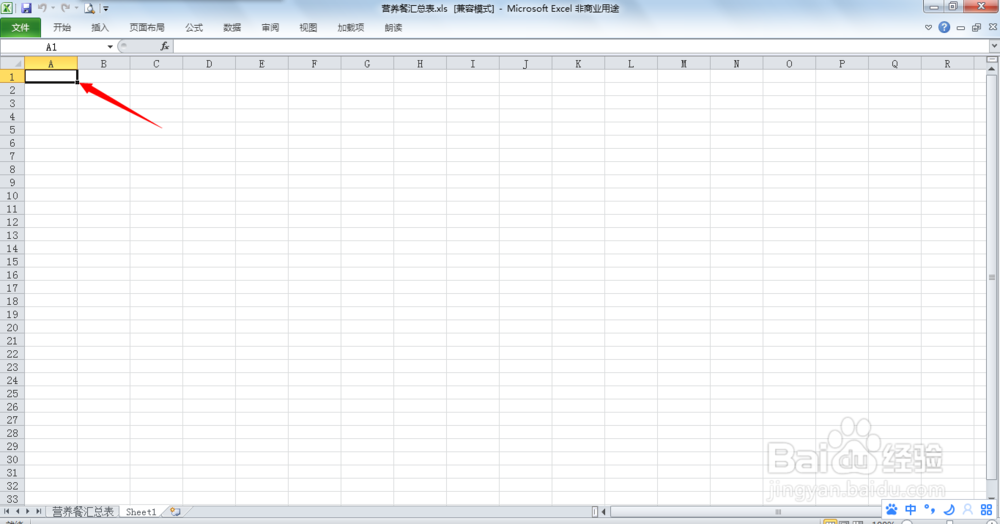Switch to the 页面布局 ribbon tab
The height and width of the screenshot is (524, 1000).
point(147,27)
